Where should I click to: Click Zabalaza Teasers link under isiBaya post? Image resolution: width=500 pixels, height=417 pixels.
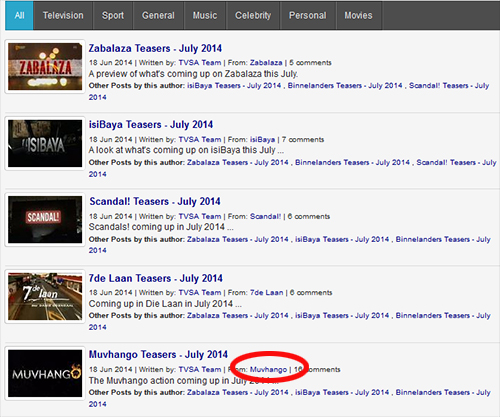(x=238, y=162)
